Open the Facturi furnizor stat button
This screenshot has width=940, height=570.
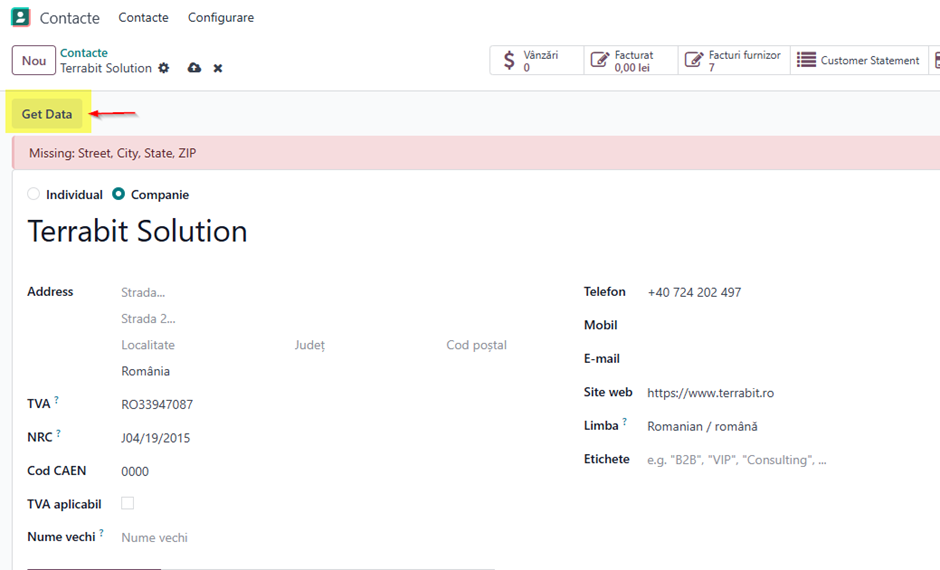click(x=734, y=61)
